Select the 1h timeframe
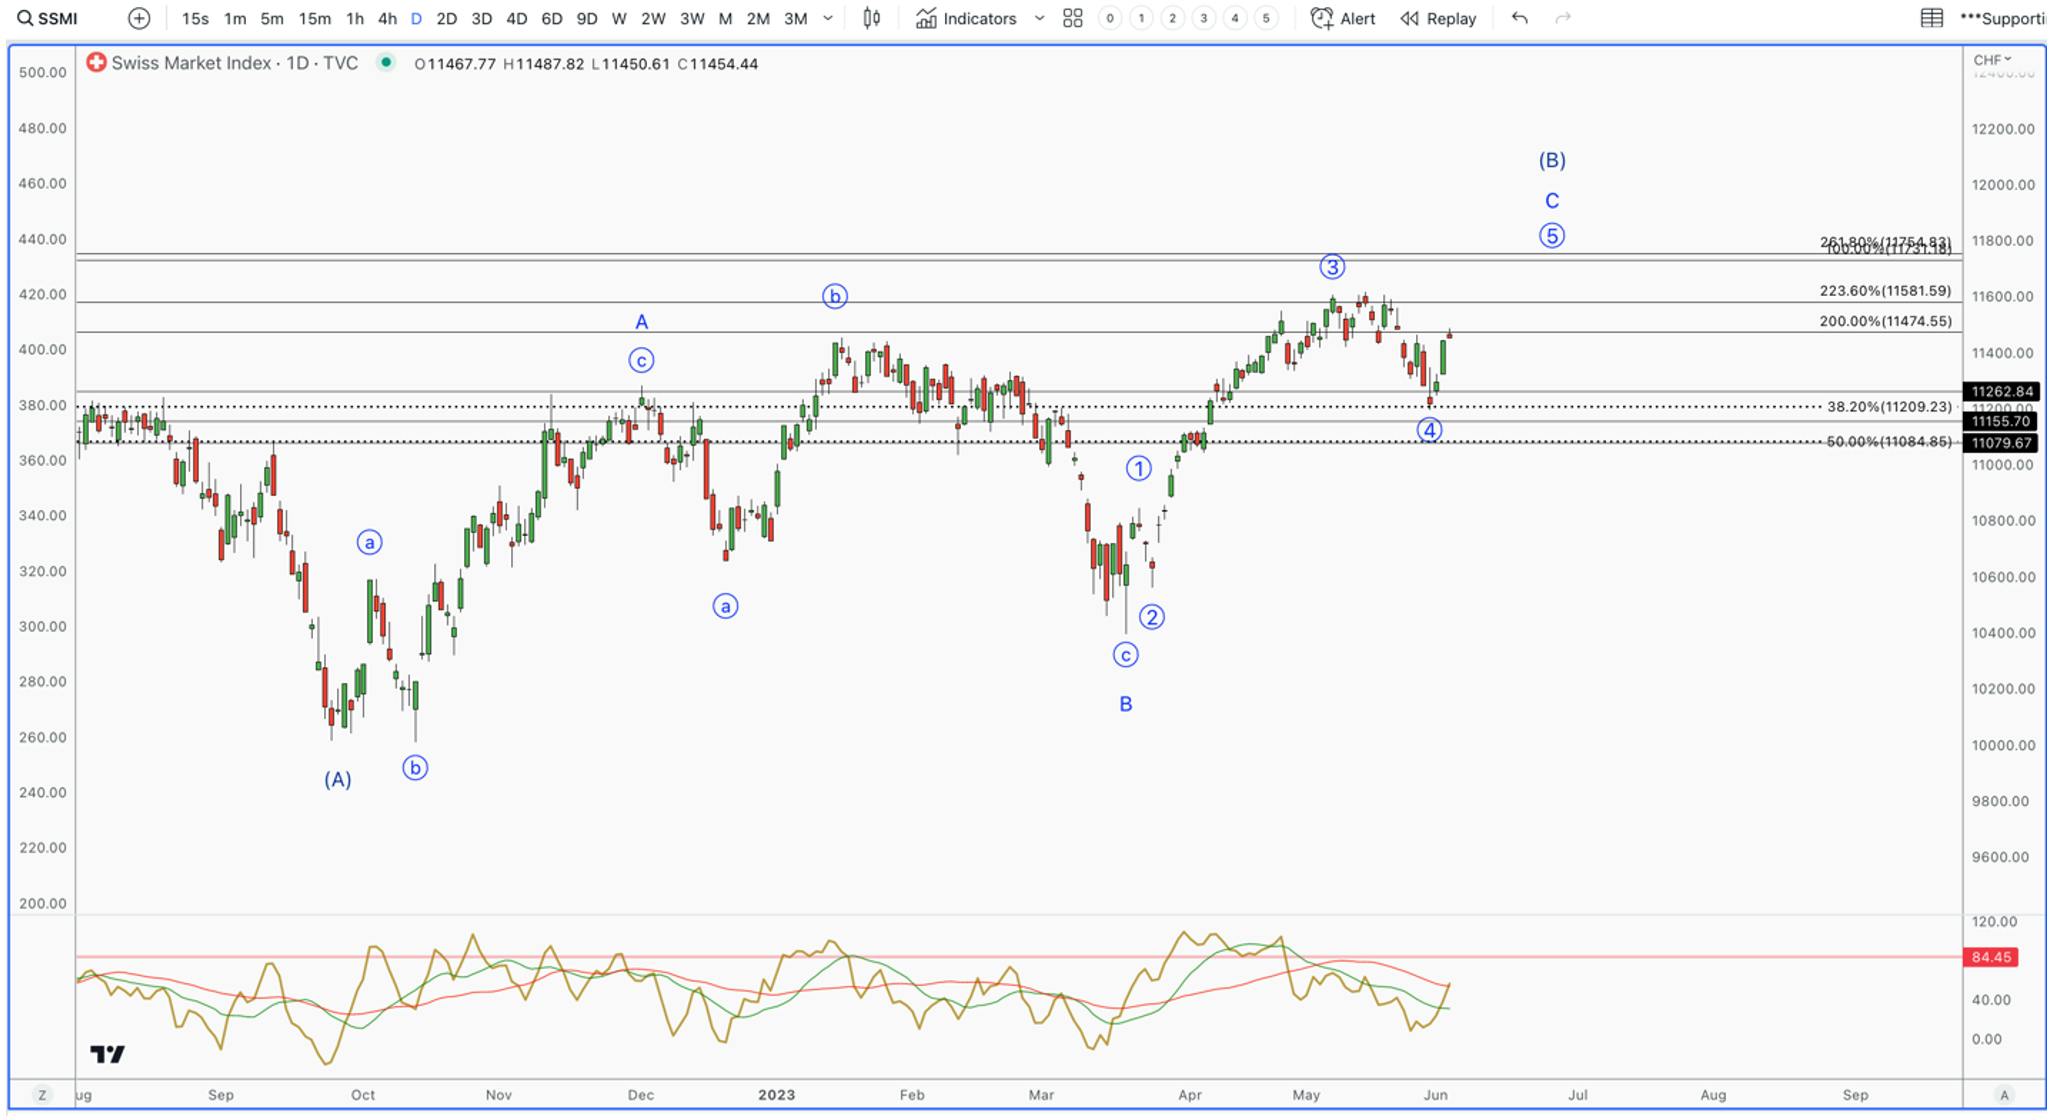The width and height of the screenshot is (2056, 1120). pos(355,18)
